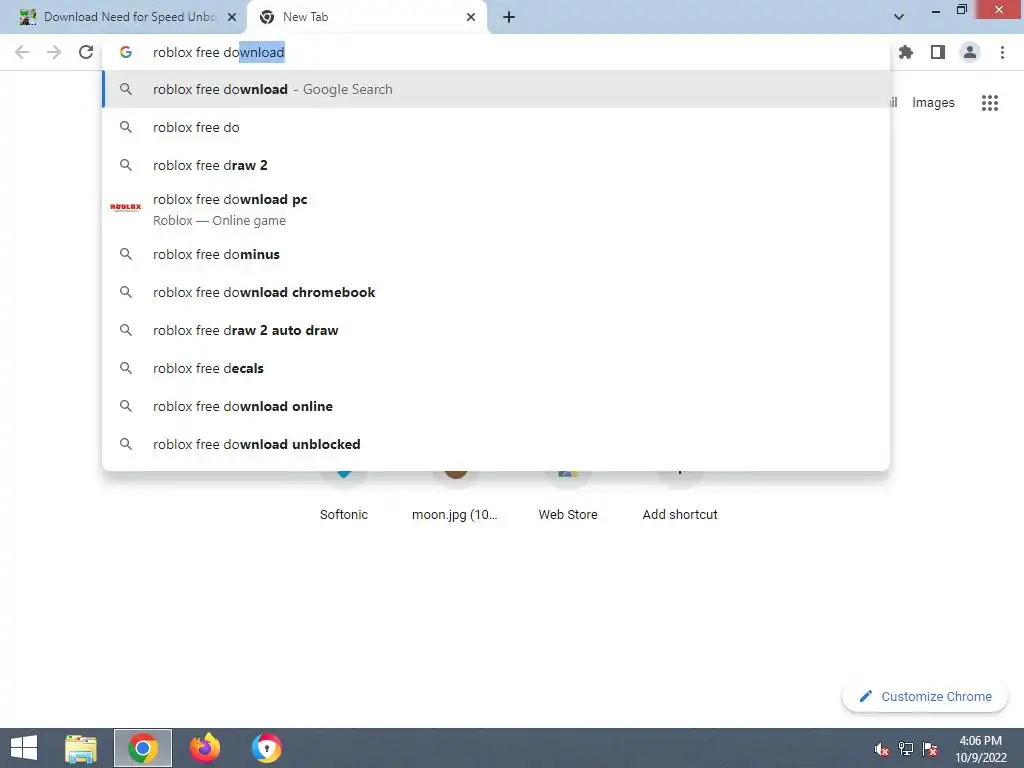Click search icon beside 'roblox free do'
1024x768 pixels.
click(126, 127)
